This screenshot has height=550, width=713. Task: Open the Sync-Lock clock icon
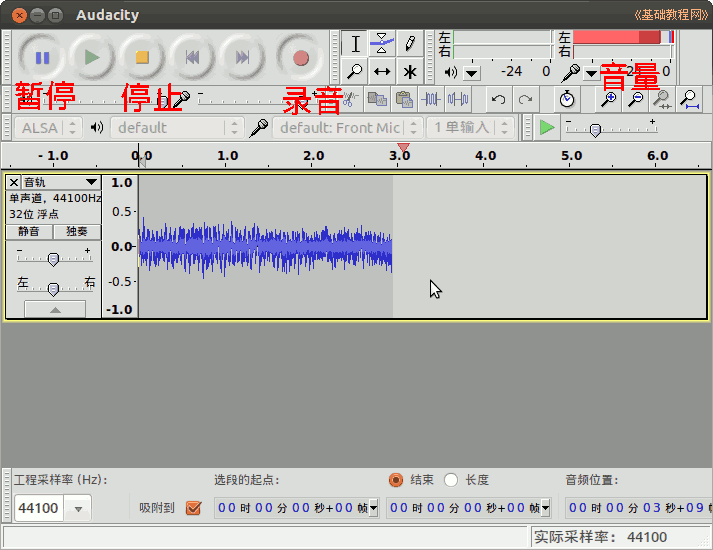pyautogui.click(x=567, y=99)
